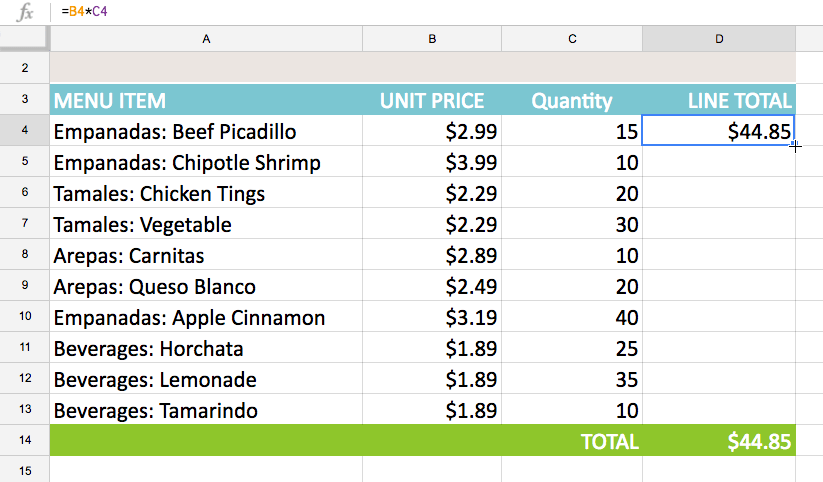This screenshot has height=482, width=823.
Task: Click the formula bar showing =B4*C4
Action: [x=400, y=13]
